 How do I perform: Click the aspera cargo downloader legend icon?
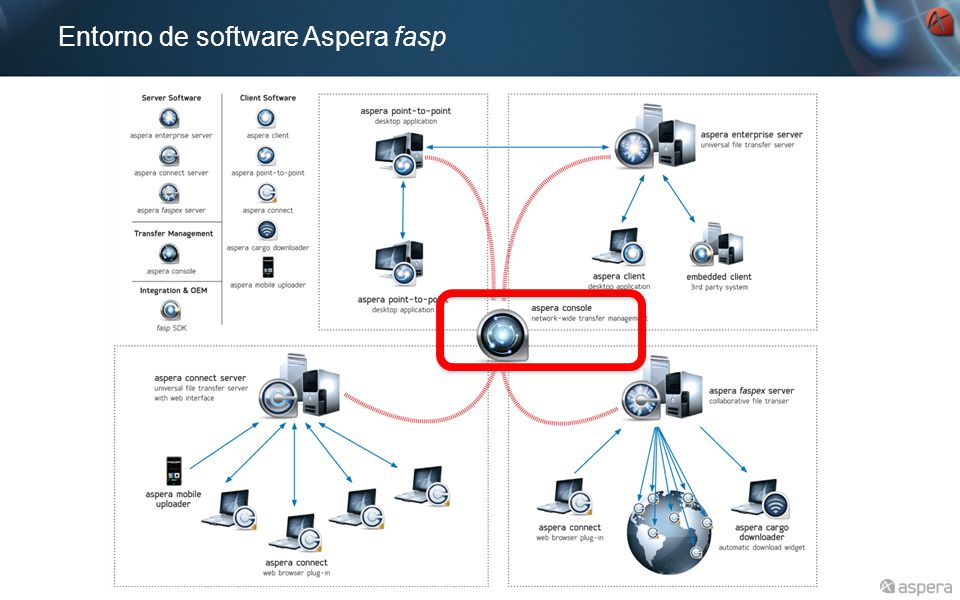point(267,230)
